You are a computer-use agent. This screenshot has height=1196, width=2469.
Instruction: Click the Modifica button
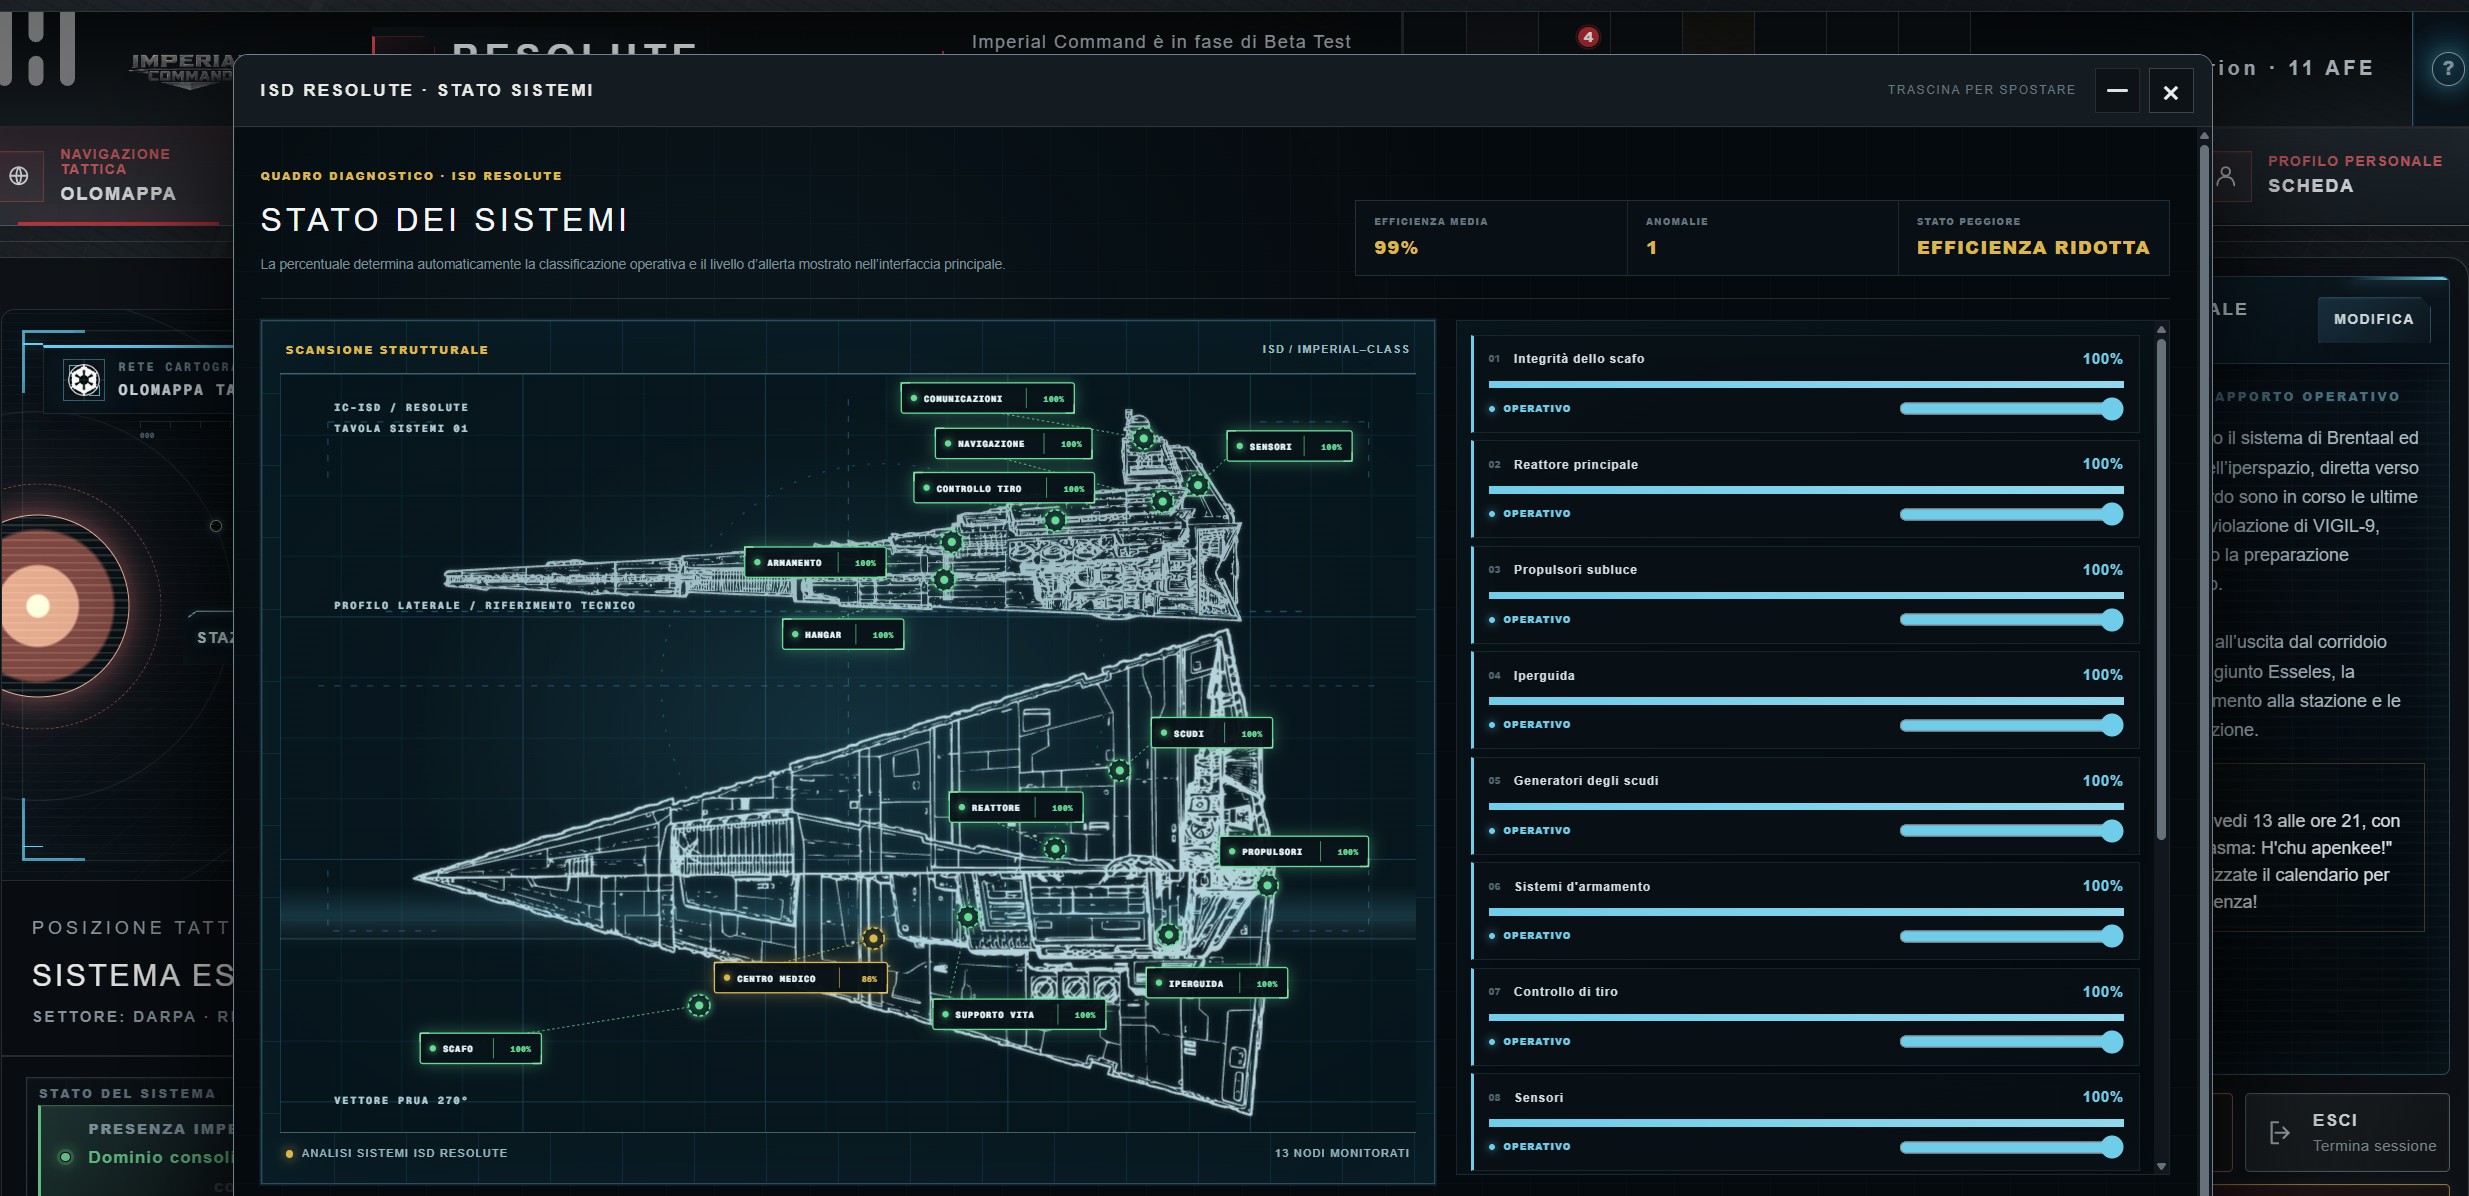pyautogui.click(x=2374, y=320)
